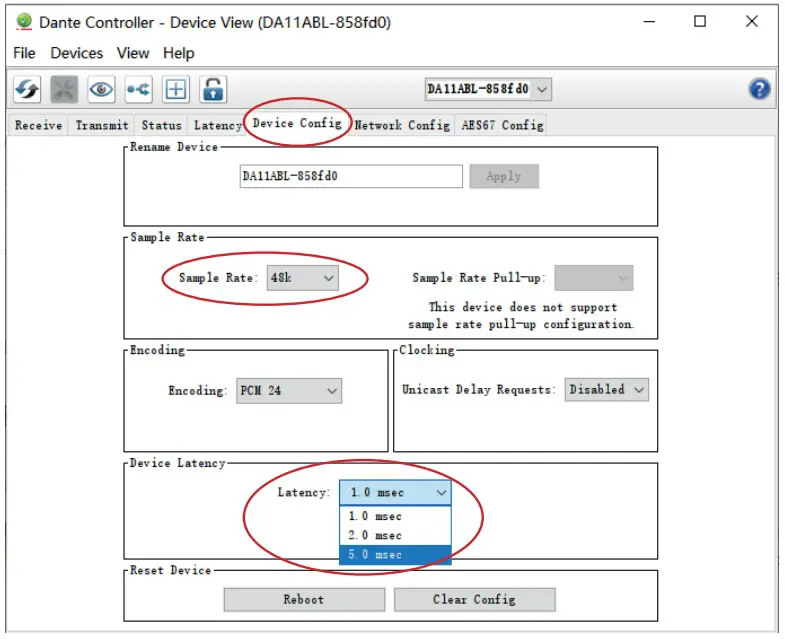
Task: Click the Identify device eye icon
Action: 101,90
